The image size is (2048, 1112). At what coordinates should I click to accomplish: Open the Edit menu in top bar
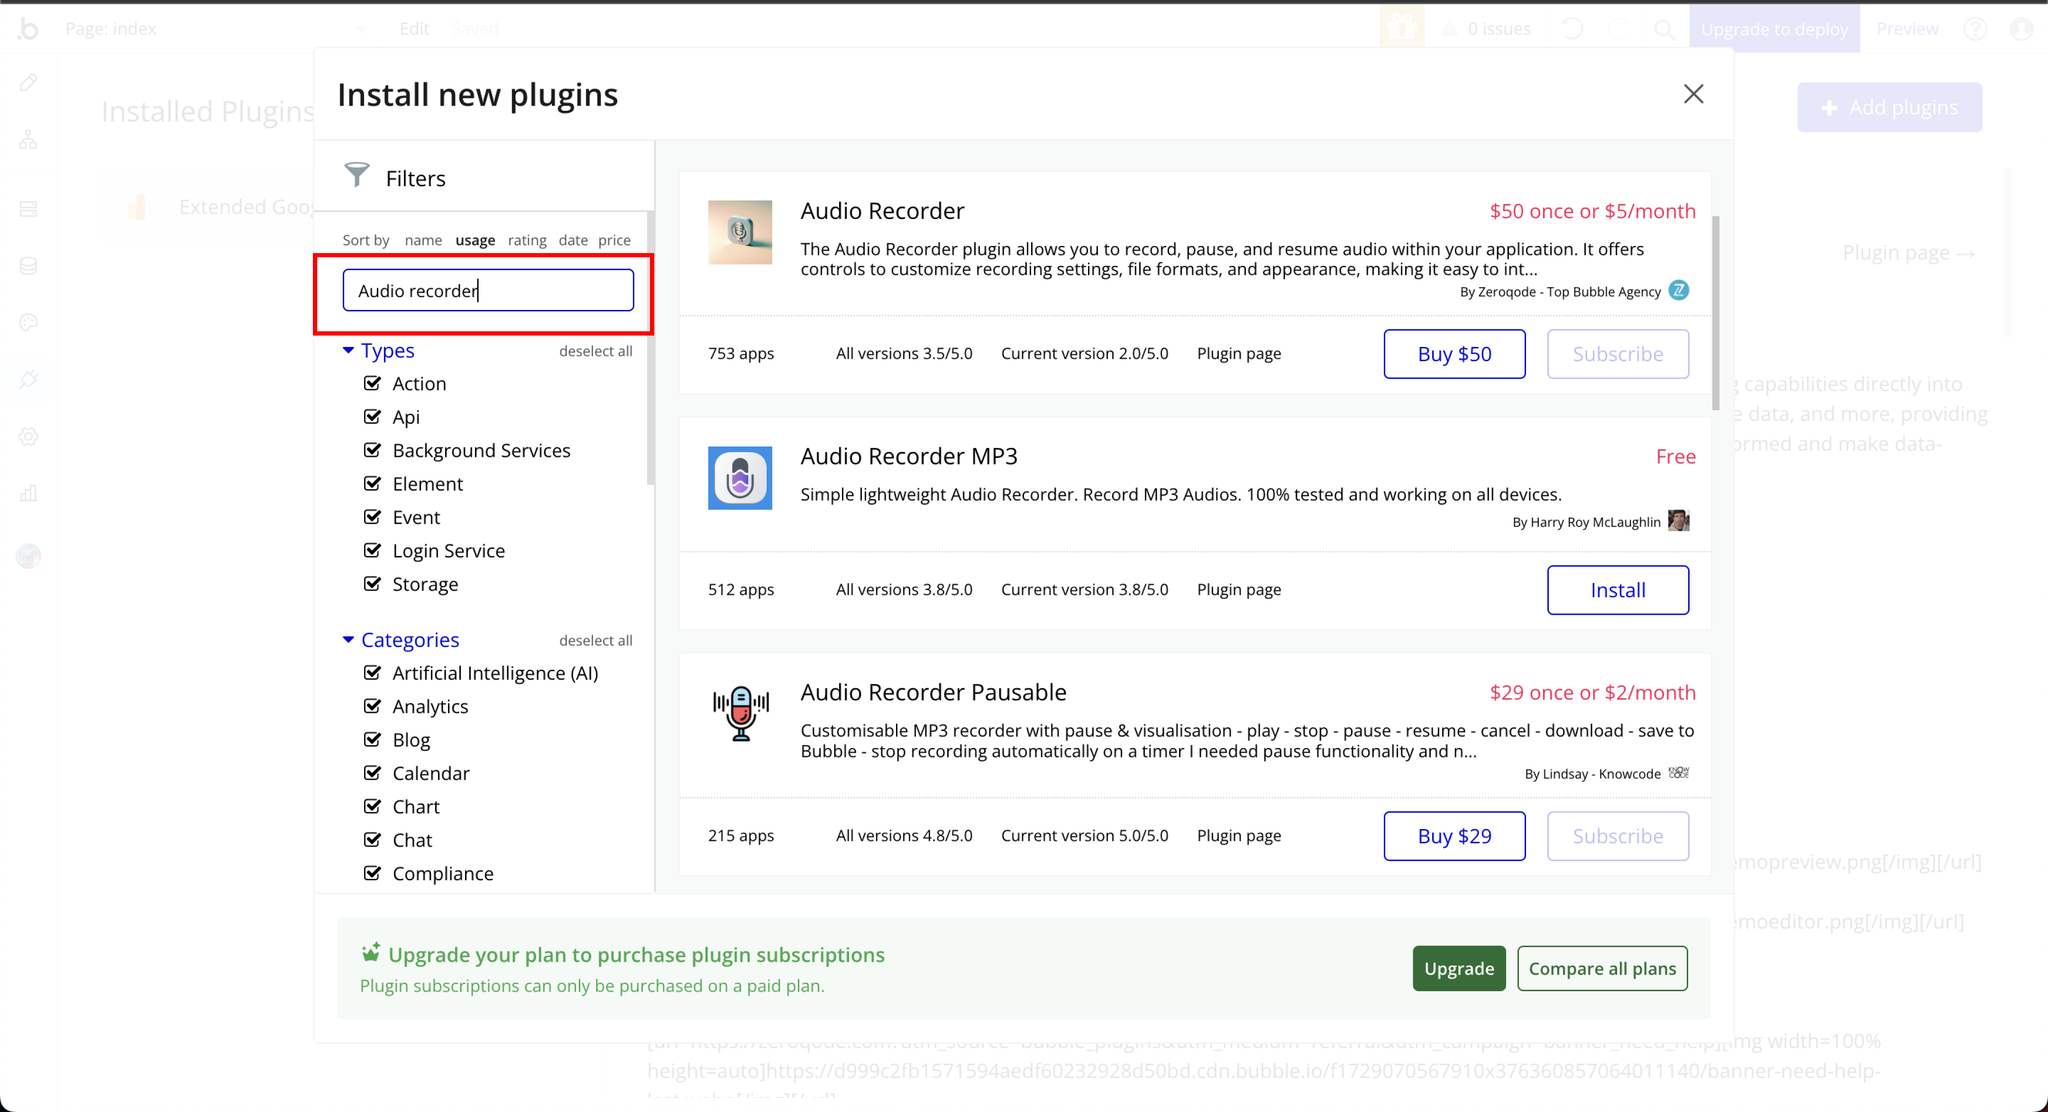click(x=414, y=29)
